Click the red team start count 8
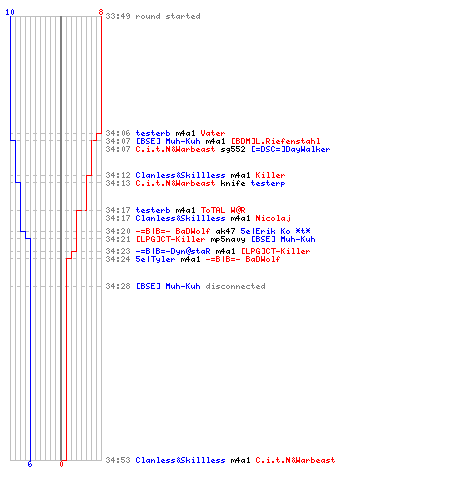 coord(101,12)
